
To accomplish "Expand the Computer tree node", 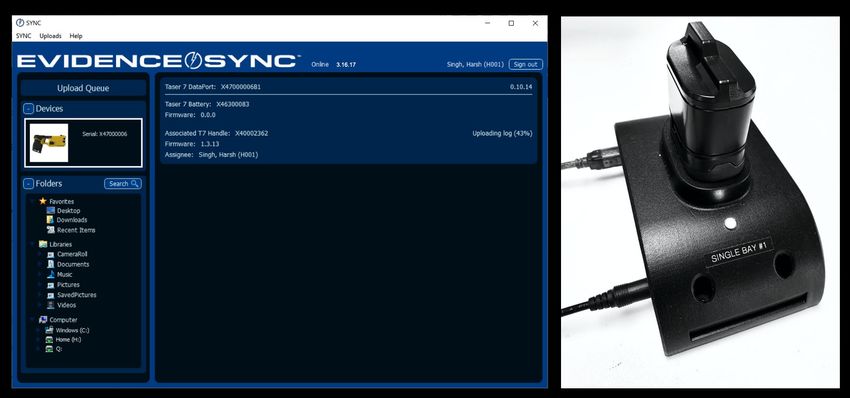I will pyautogui.click(x=32, y=320).
